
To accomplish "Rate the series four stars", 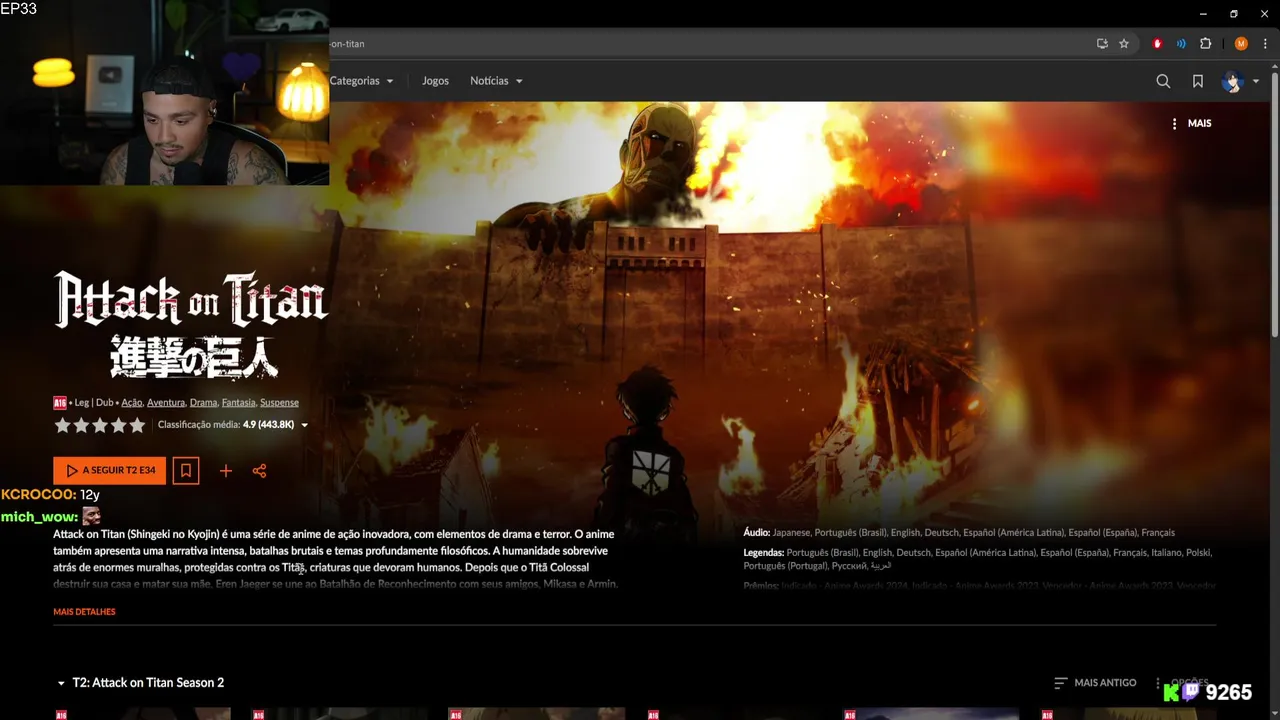I will [x=118, y=425].
